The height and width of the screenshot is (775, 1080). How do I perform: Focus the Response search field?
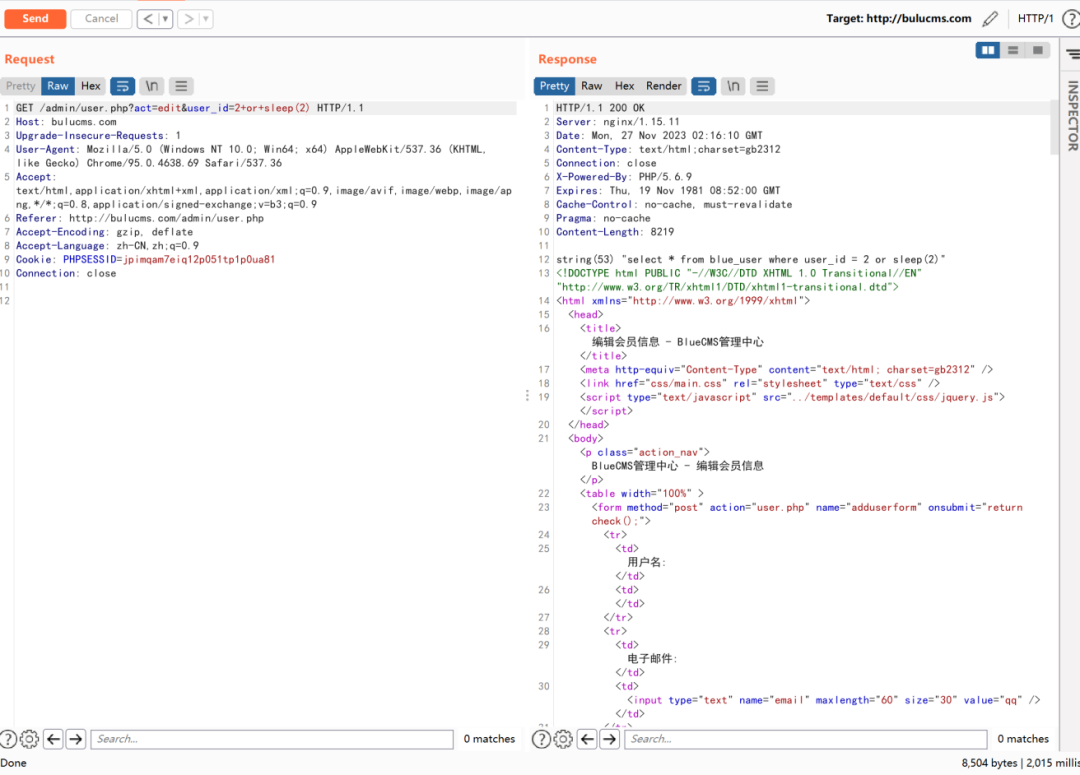click(806, 739)
